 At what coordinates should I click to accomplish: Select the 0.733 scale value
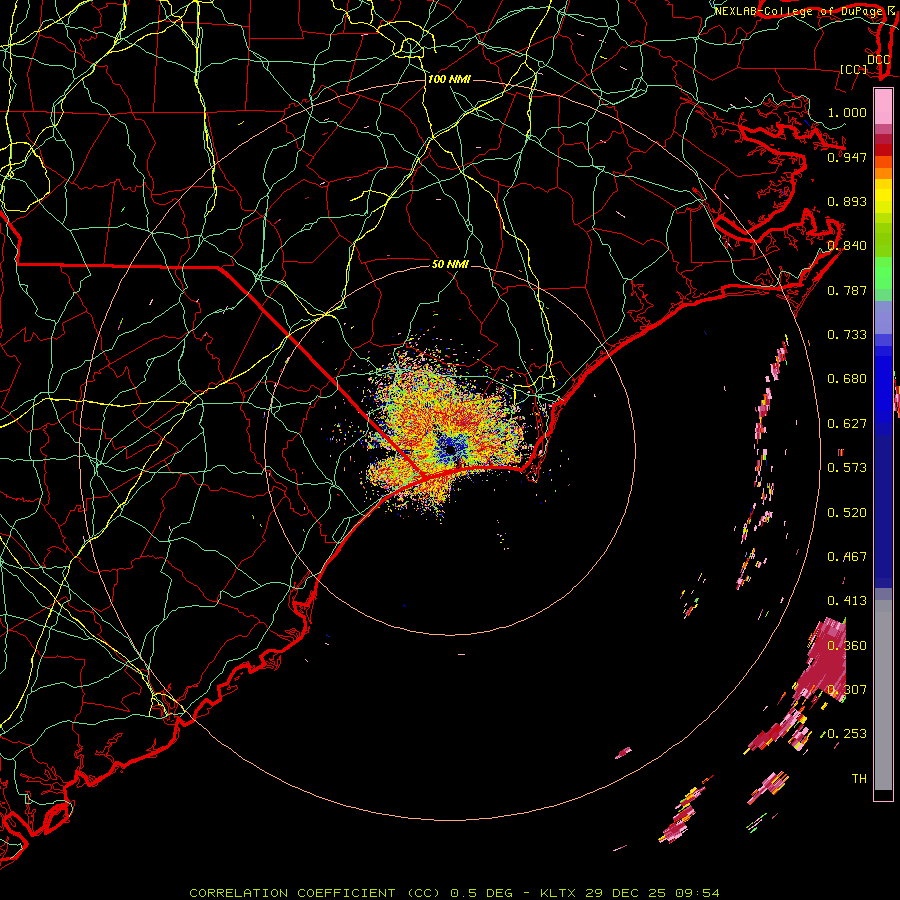tap(847, 335)
